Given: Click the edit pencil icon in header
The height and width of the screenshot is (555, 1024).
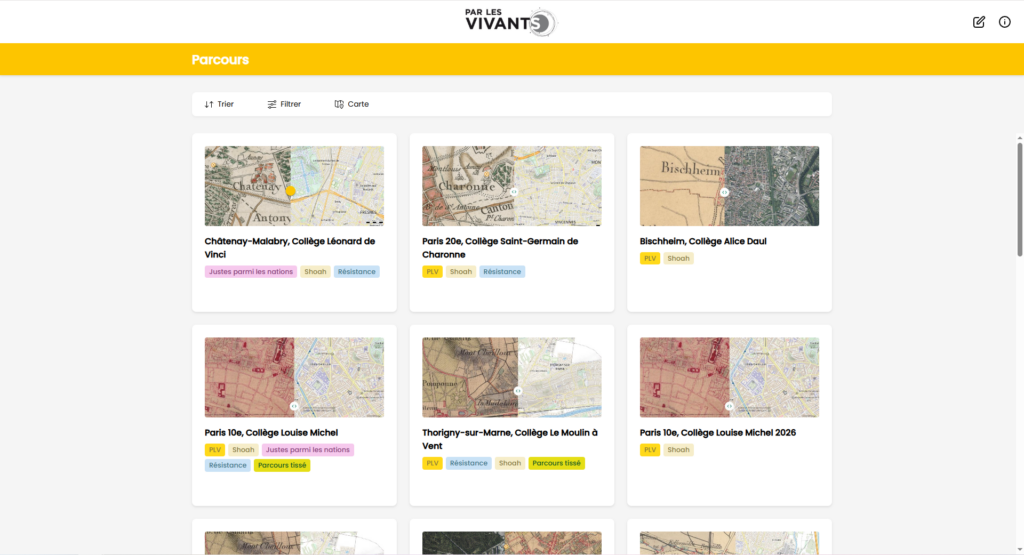Looking at the screenshot, I should (x=978, y=22).
